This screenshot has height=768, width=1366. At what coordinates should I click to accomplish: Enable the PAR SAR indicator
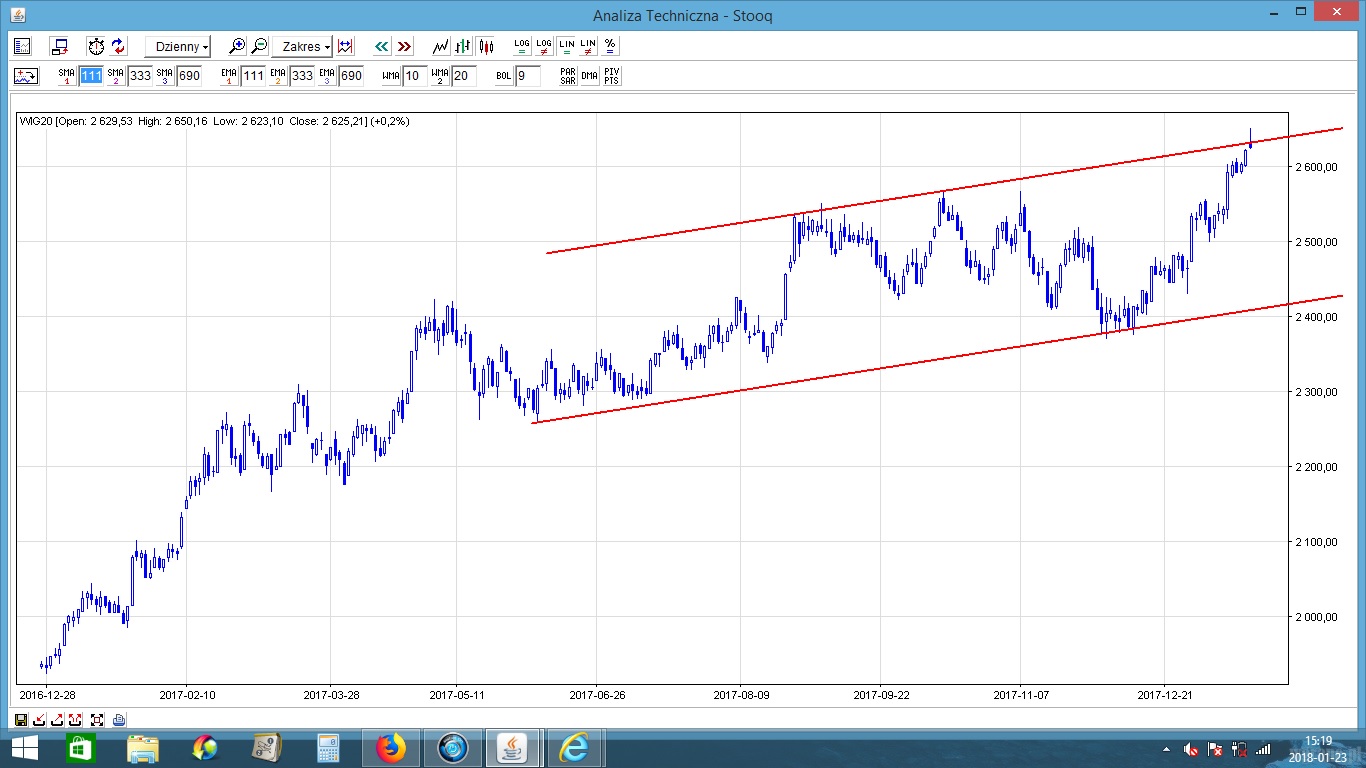coord(567,76)
